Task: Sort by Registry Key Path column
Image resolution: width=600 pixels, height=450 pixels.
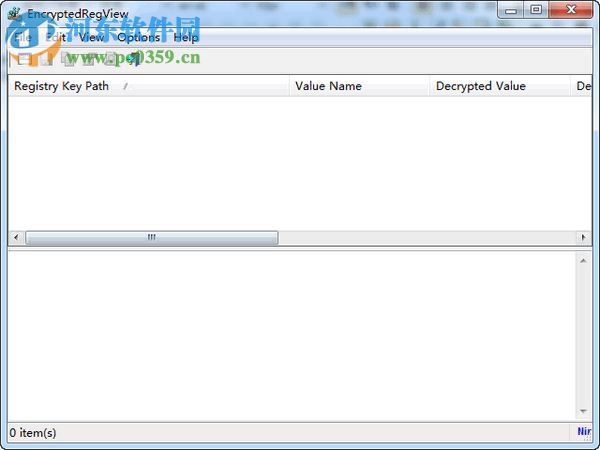Action: point(148,86)
